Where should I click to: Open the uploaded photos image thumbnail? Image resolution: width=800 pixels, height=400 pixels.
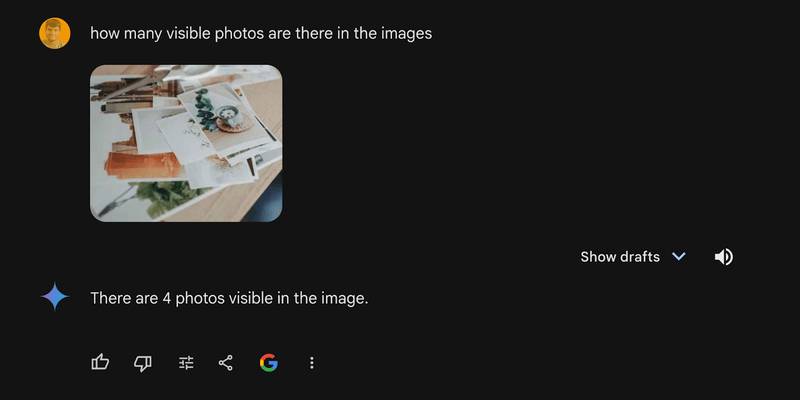click(x=186, y=143)
